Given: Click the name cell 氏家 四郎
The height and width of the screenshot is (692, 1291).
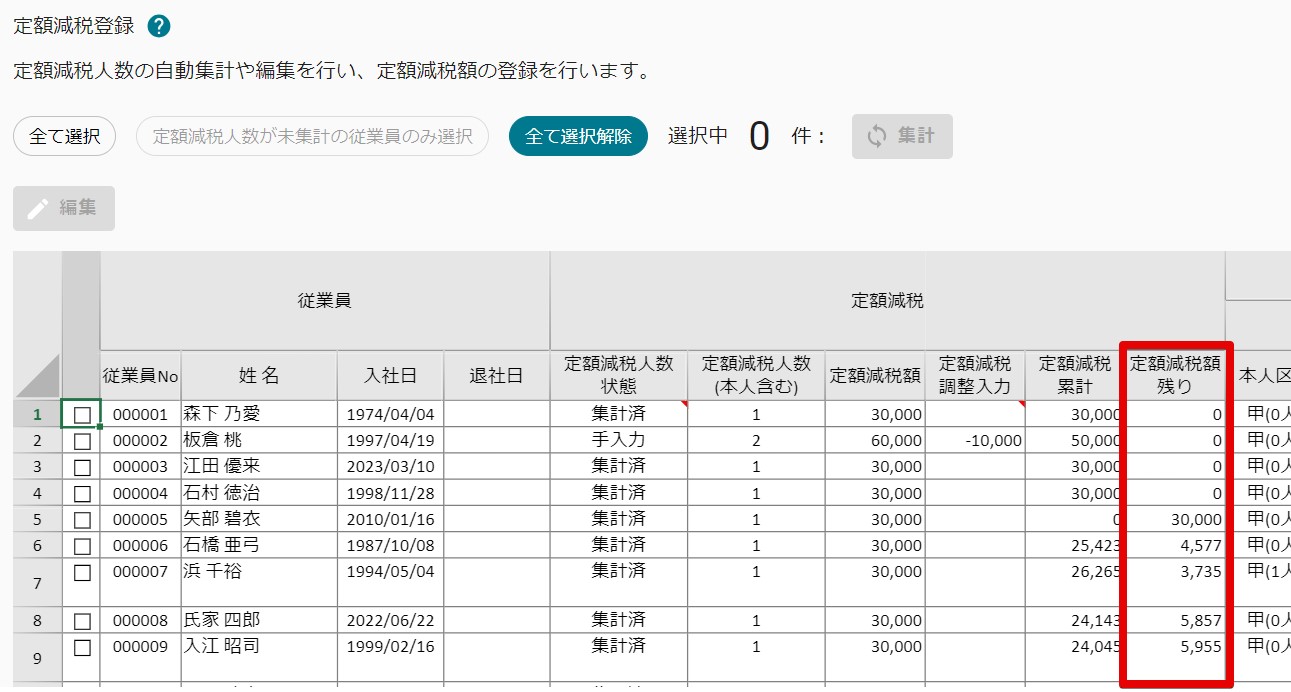Looking at the screenshot, I should [259, 620].
